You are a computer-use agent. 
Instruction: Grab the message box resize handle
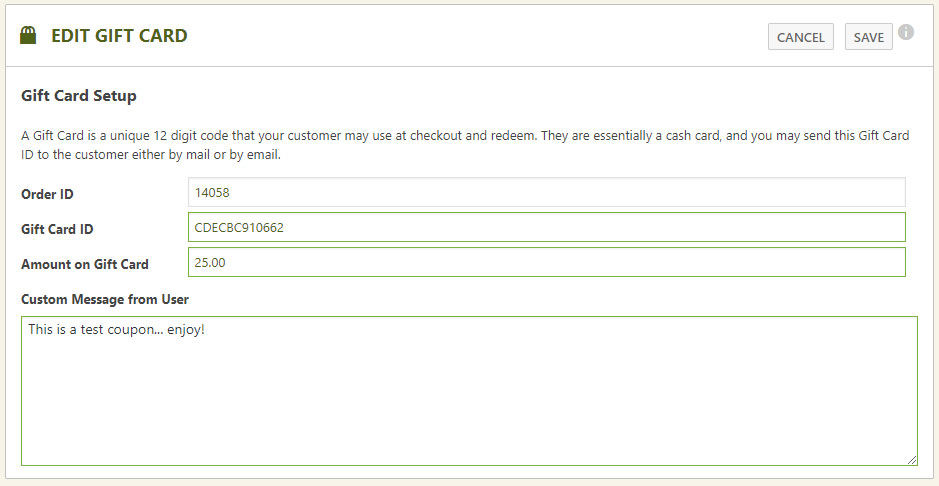click(911, 459)
